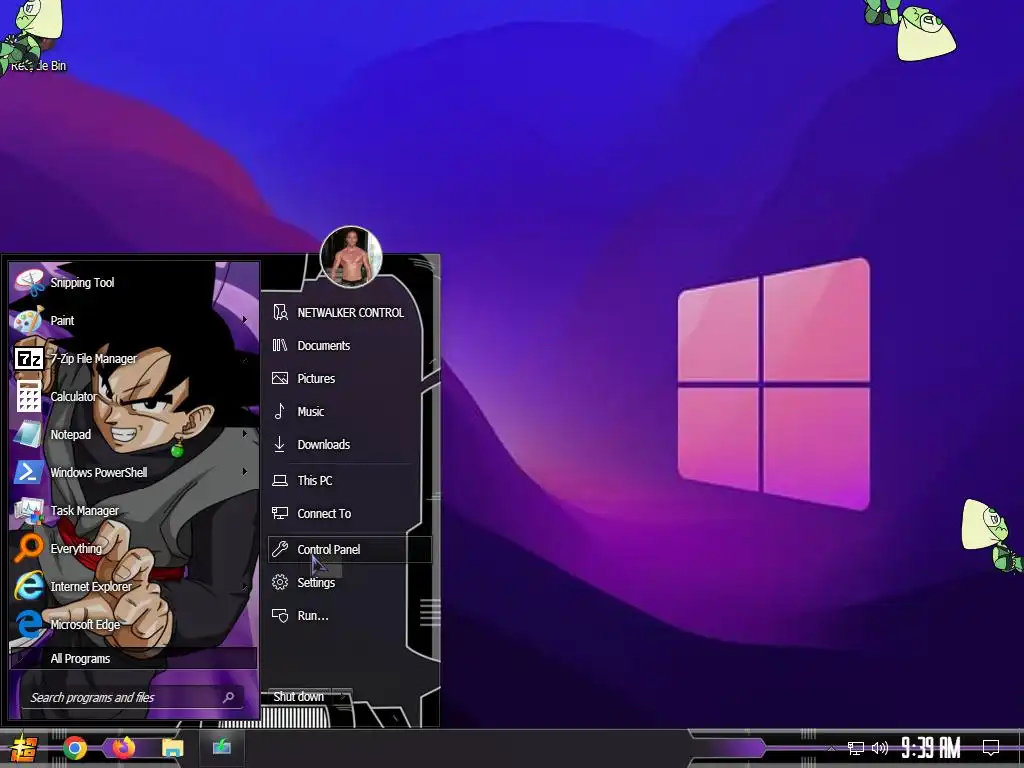Click the NETWALKER CONTROL user icon
The image size is (1024, 768).
click(x=280, y=312)
